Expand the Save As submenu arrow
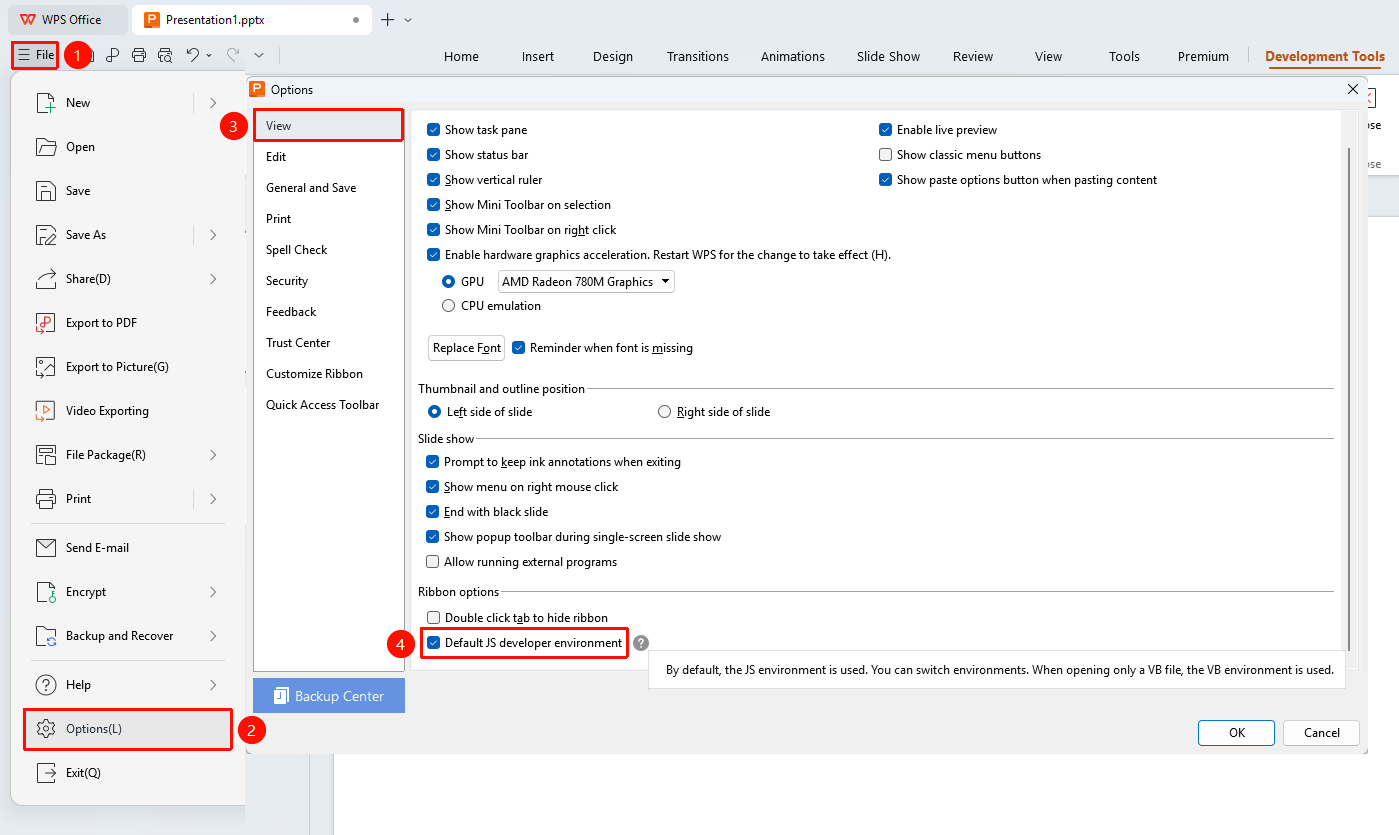 coord(213,235)
